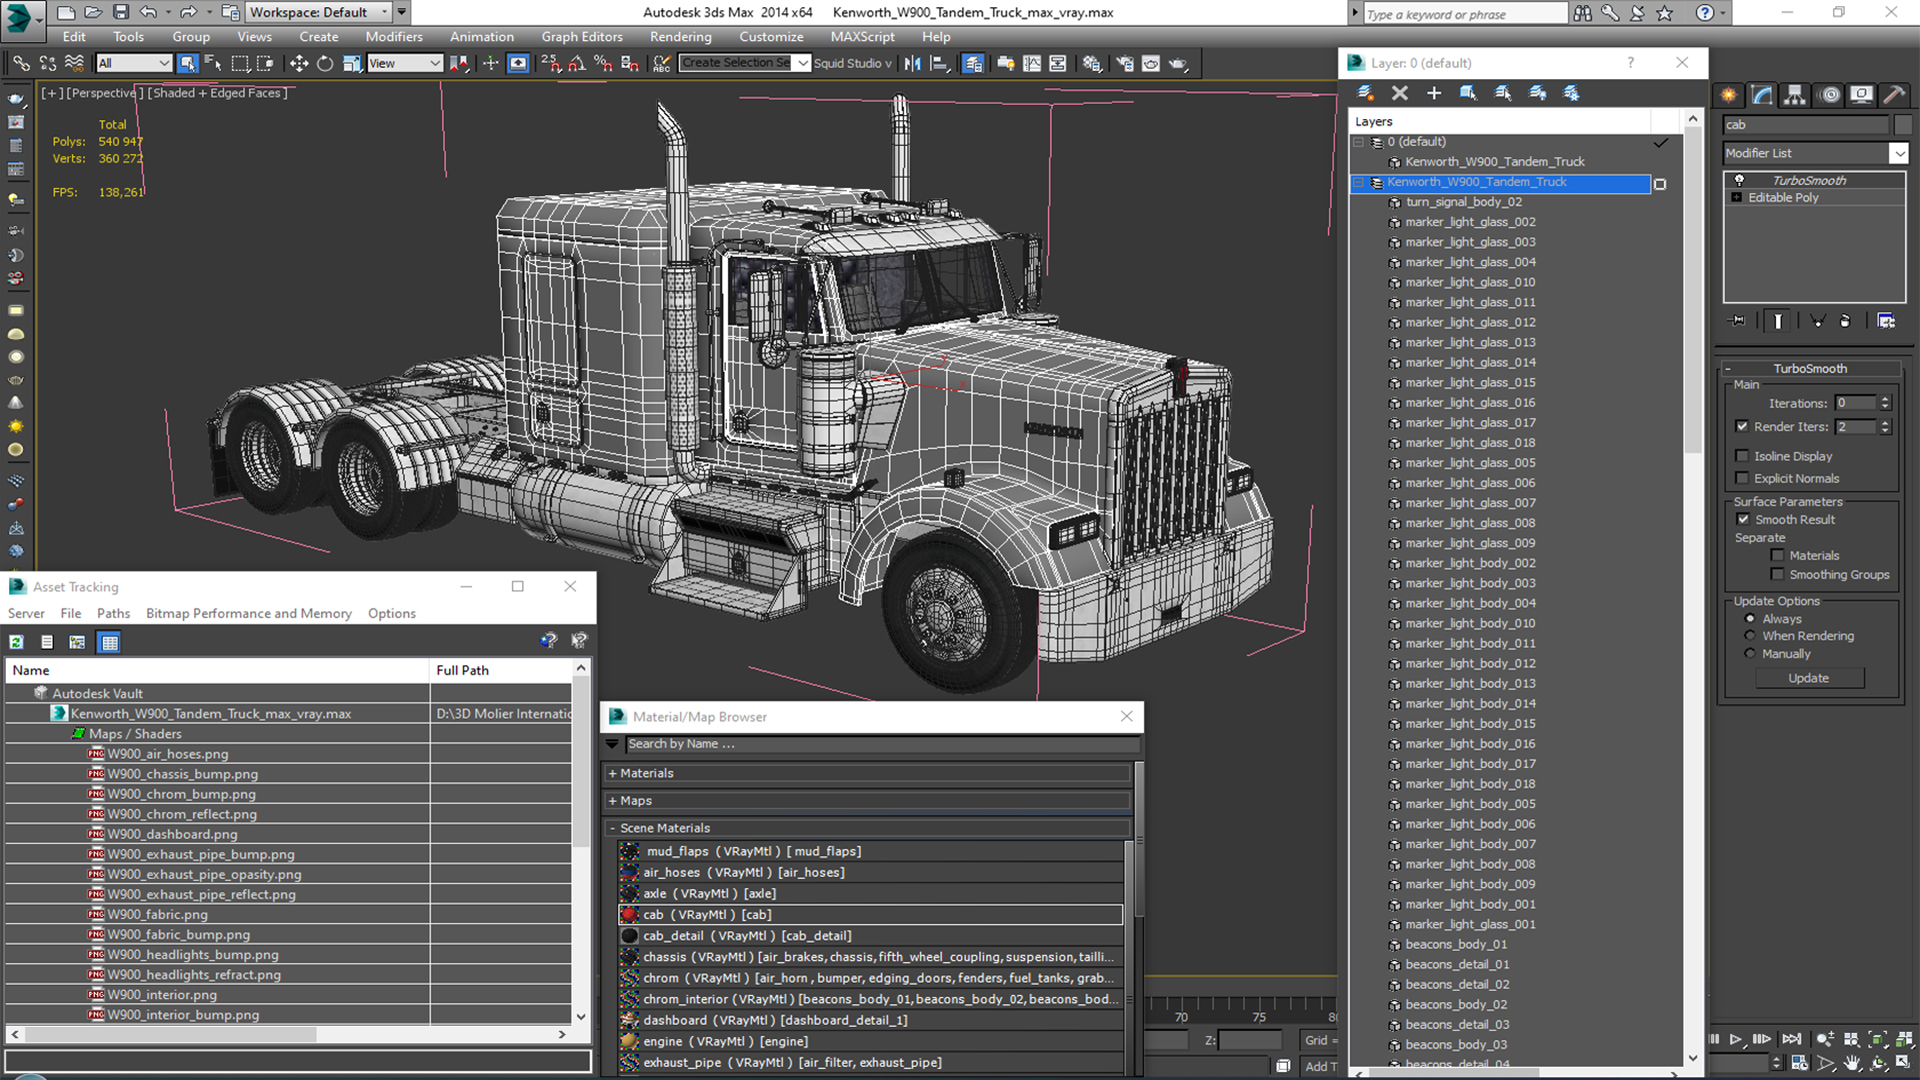Click the TurboSmooth Update button
The height and width of the screenshot is (1080, 1920).
point(1808,678)
